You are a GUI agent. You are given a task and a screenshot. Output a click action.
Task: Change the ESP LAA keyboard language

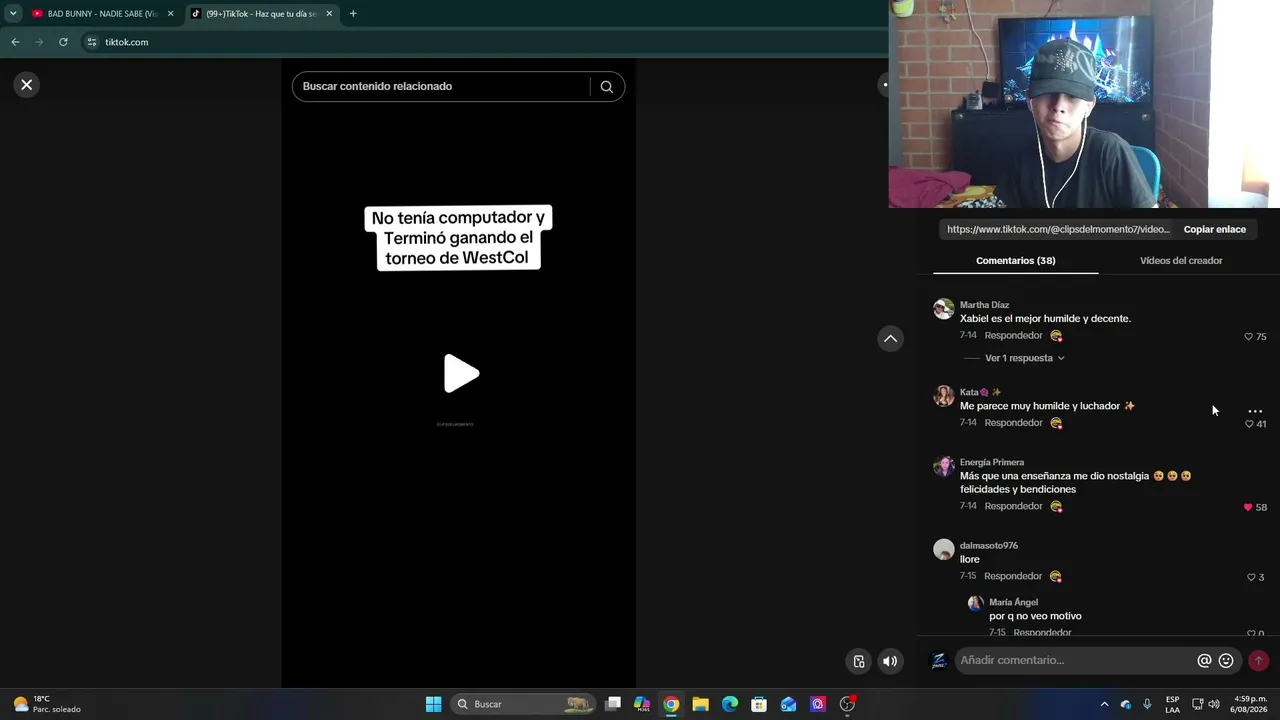click(1172, 704)
